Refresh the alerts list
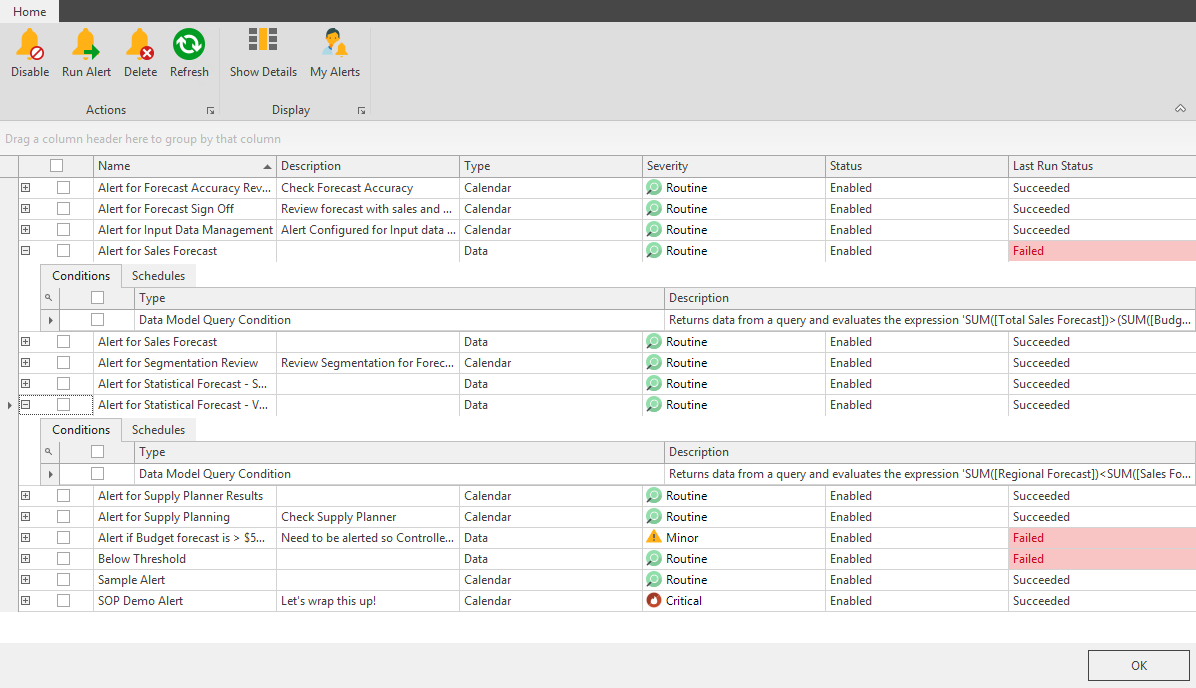Viewport: 1196px width, 688px height. pos(188,53)
